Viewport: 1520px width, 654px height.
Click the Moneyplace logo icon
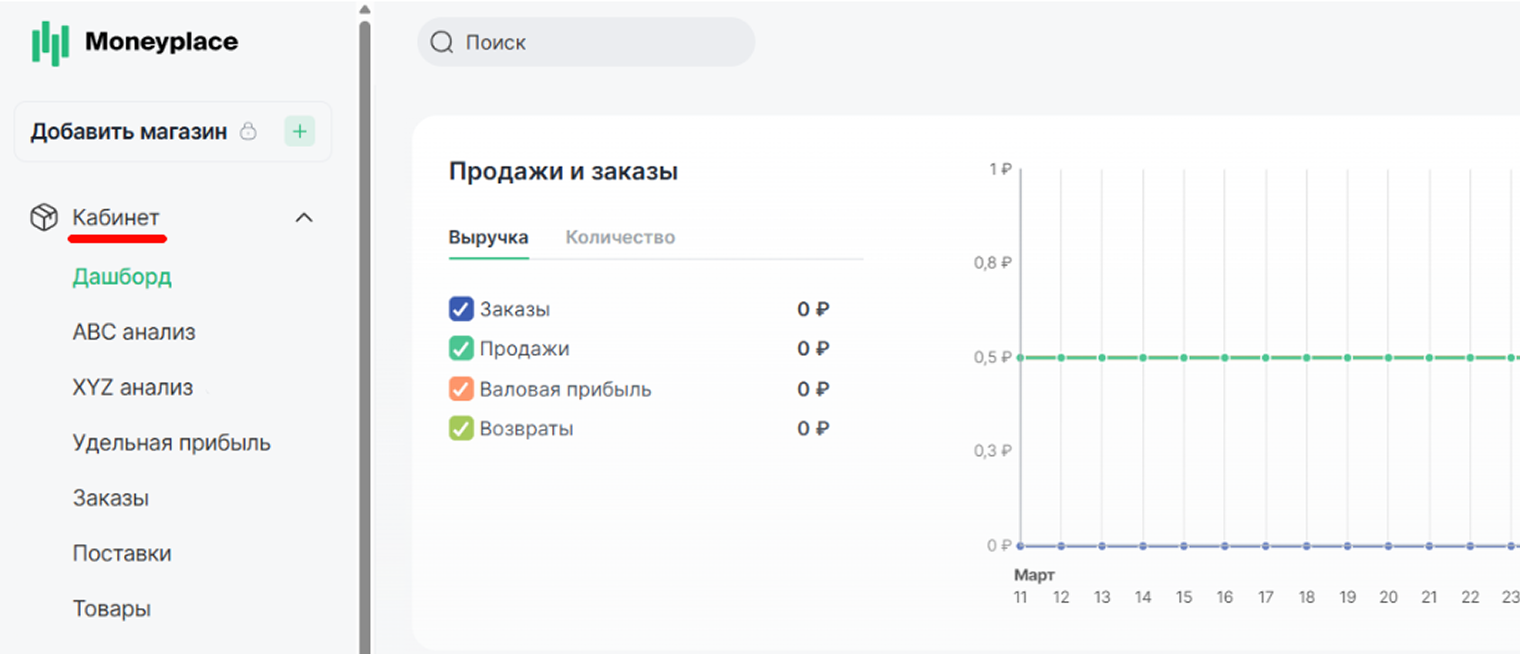[50, 44]
